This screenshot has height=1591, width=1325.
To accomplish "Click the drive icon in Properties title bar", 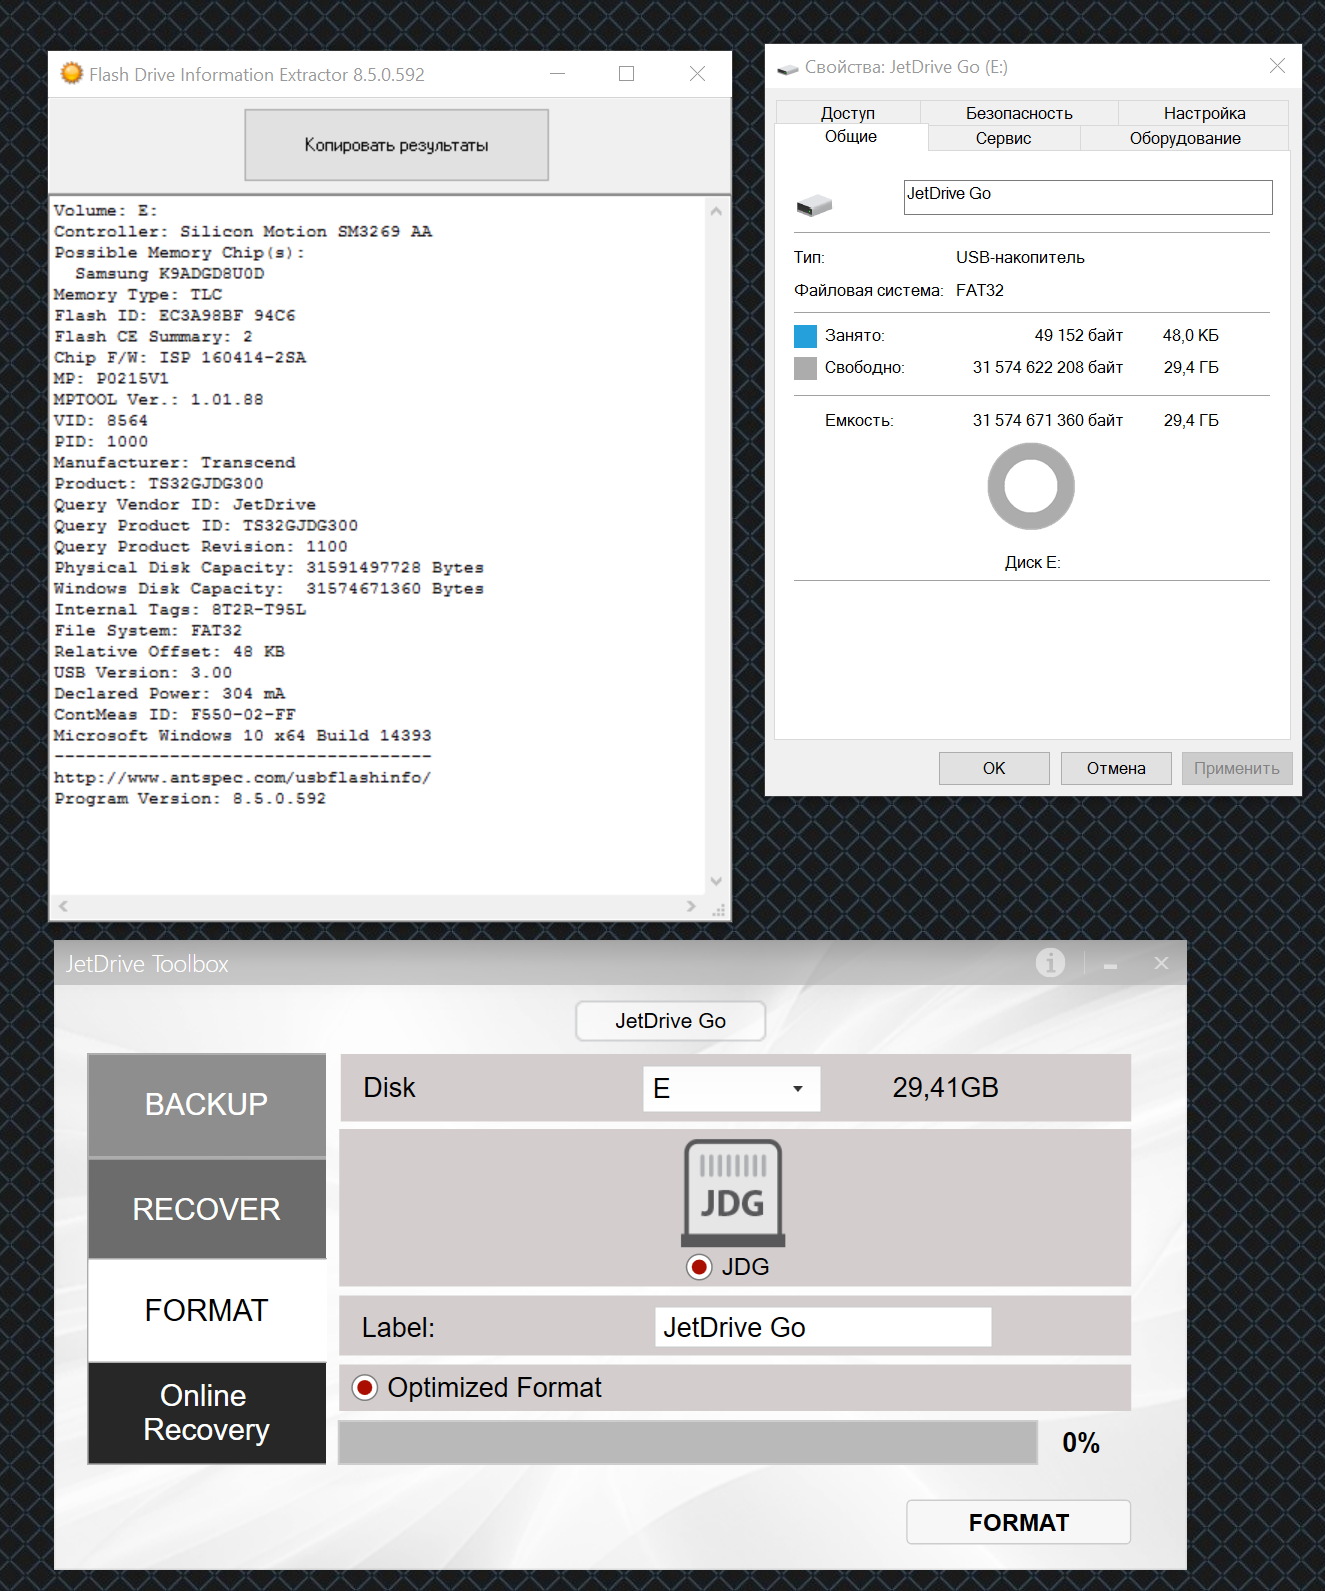I will tap(788, 68).
